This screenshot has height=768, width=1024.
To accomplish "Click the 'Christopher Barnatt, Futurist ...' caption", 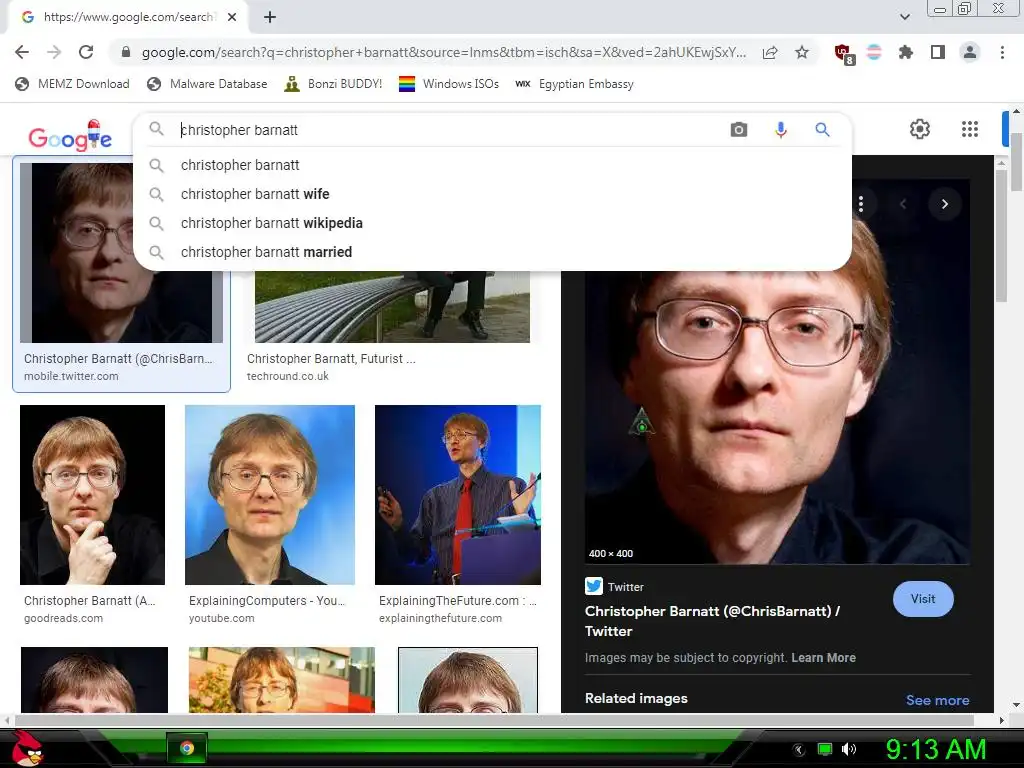I will point(331,359).
